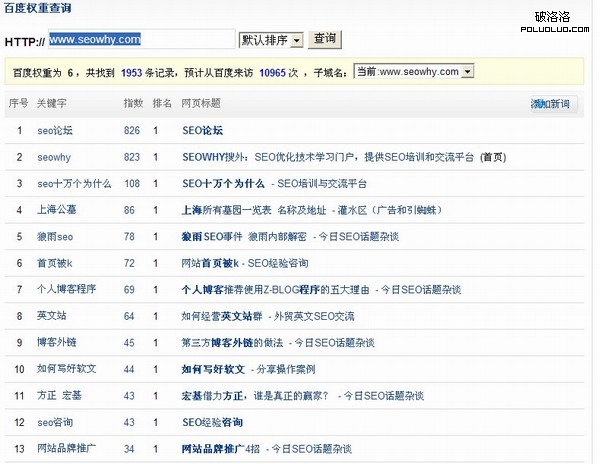Click the URL input field containing www.seowhy.com
The height and width of the screenshot is (464, 600).
coord(140,40)
